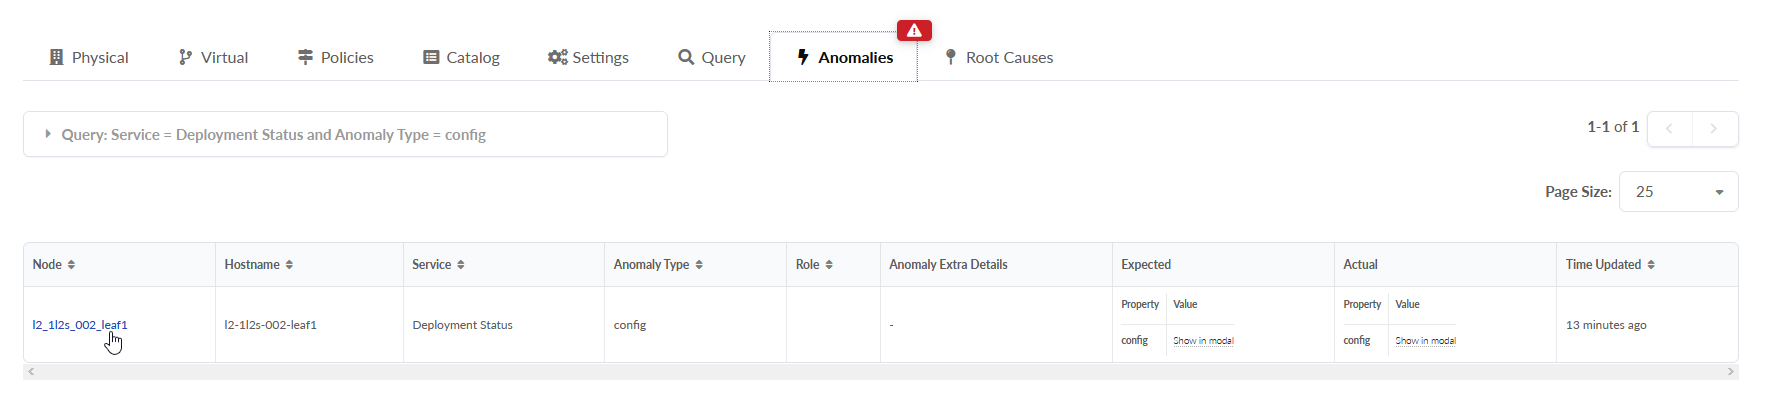Viewport: 1770px width, 409px height.
Task: Sort table by Anomaly Type column
Action: (x=699, y=265)
